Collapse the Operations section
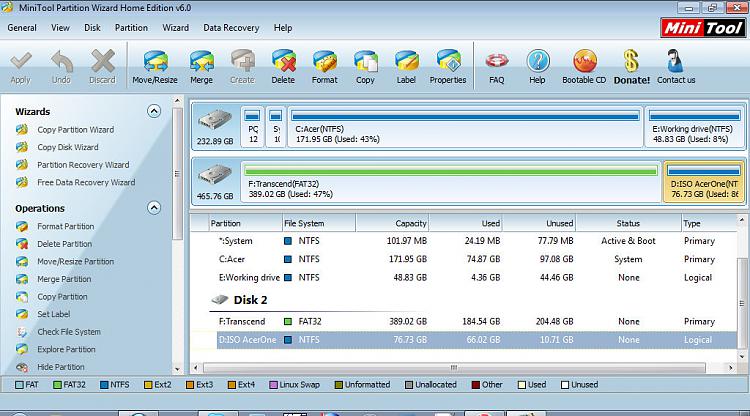The image size is (750, 416). click(x=154, y=208)
